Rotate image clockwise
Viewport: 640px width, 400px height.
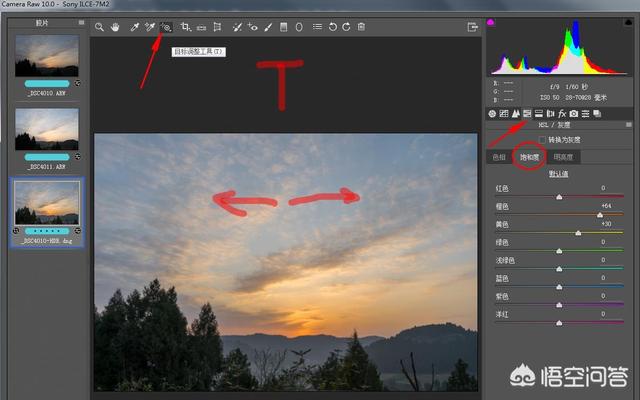click(x=347, y=27)
